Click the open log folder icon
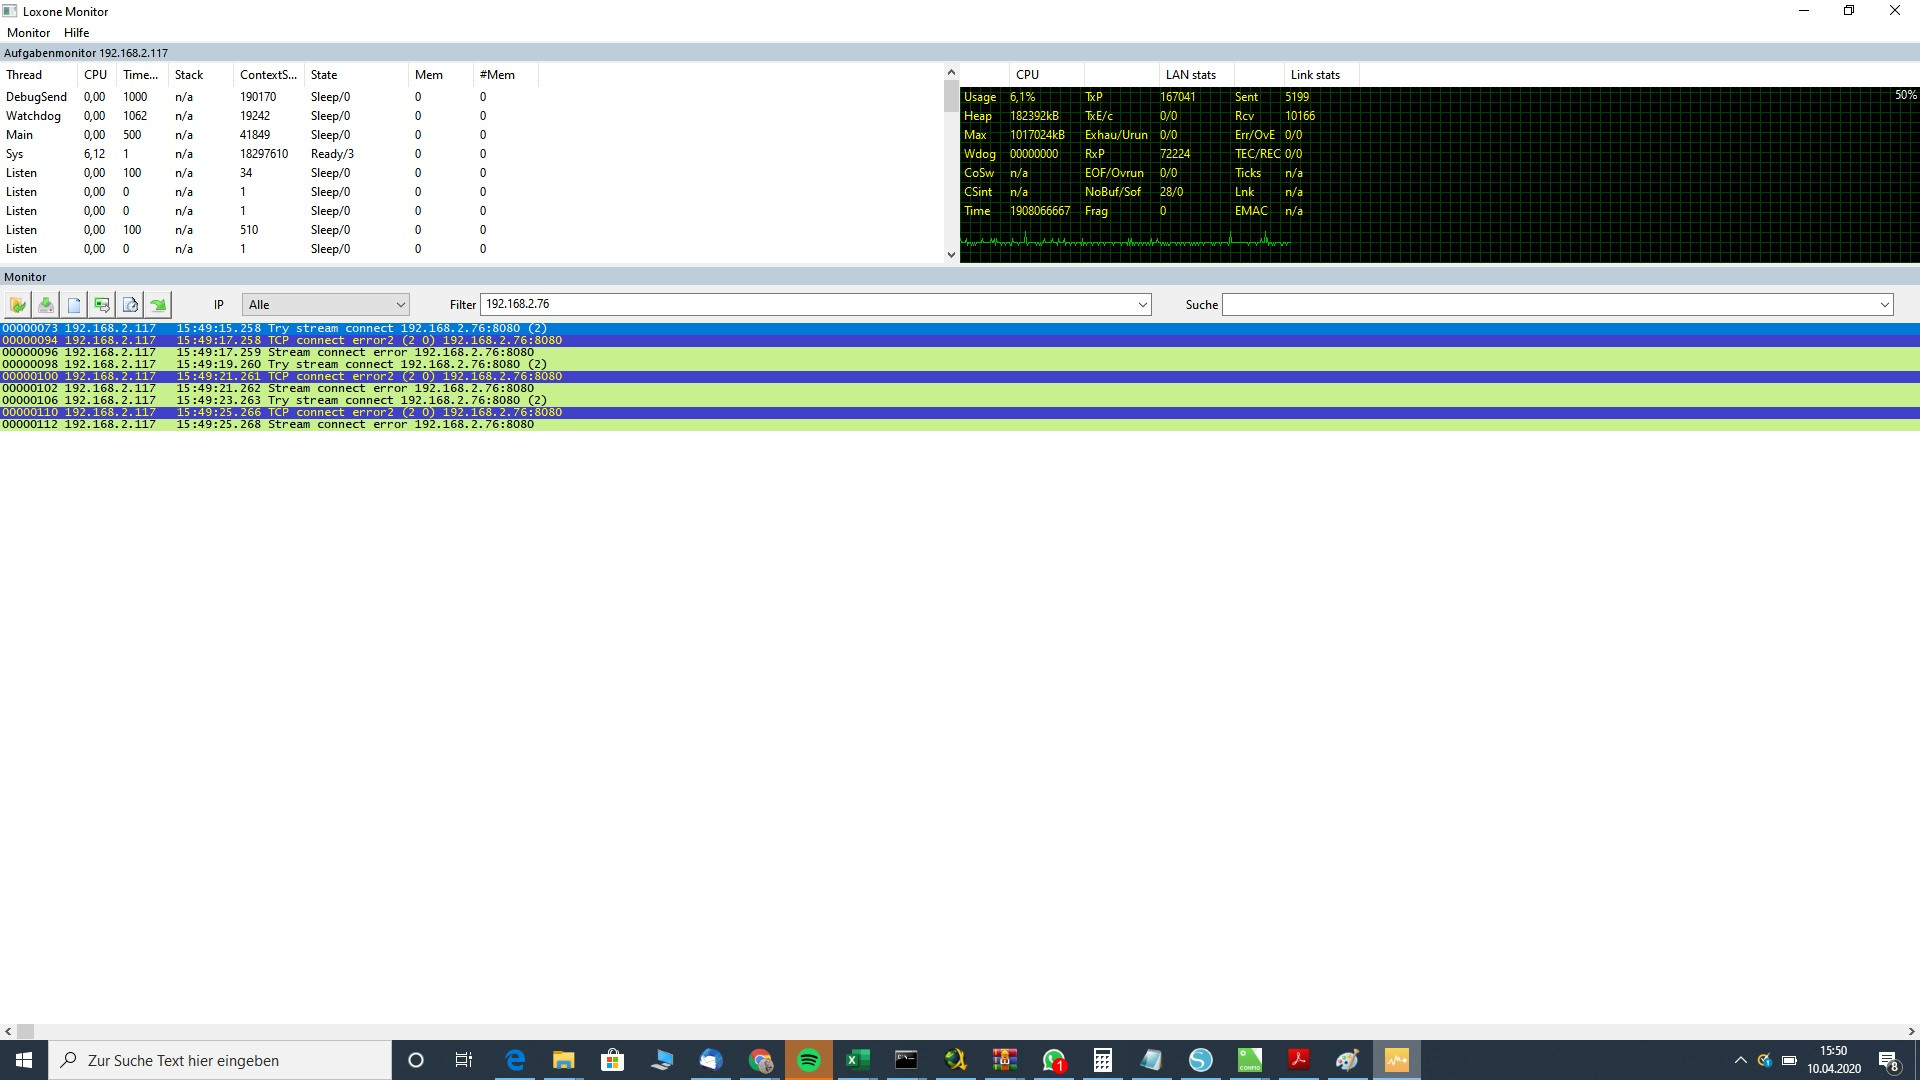This screenshot has width=1920, height=1080. click(18, 305)
